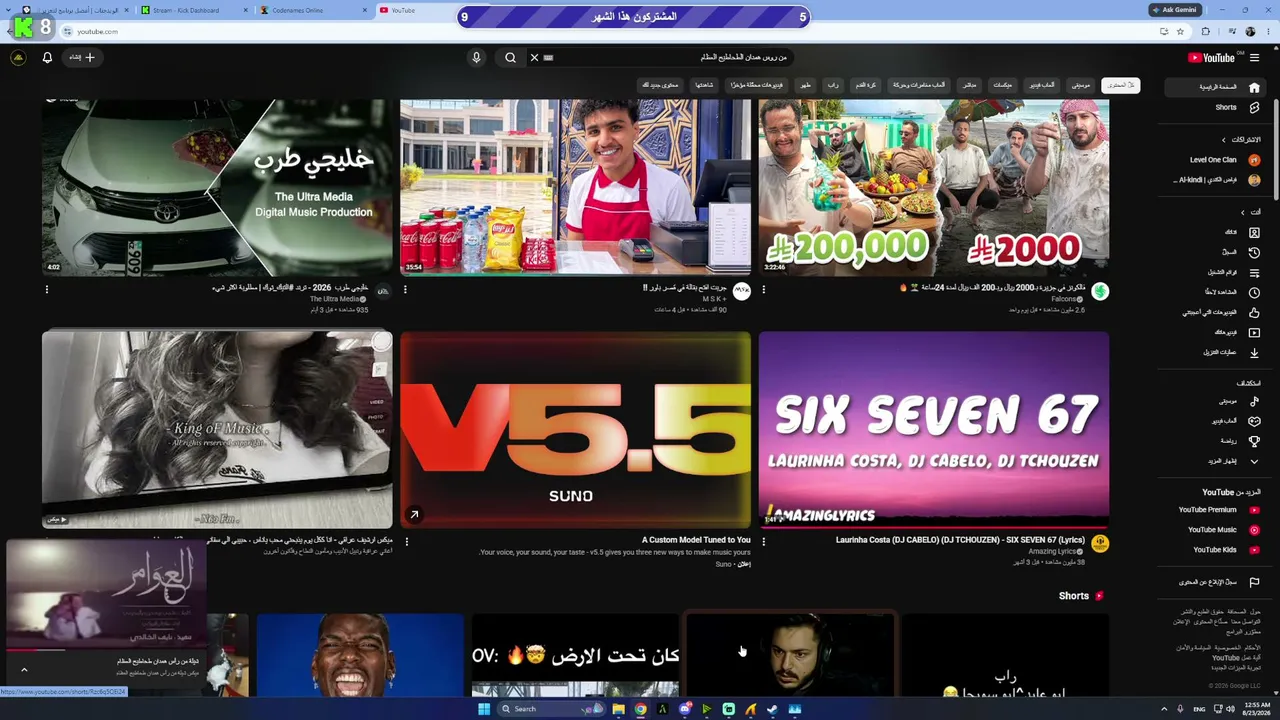Image resolution: width=1280 pixels, height=720 pixels.
Task: Open options menu for Suno ad
Action: [x=405, y=542]
